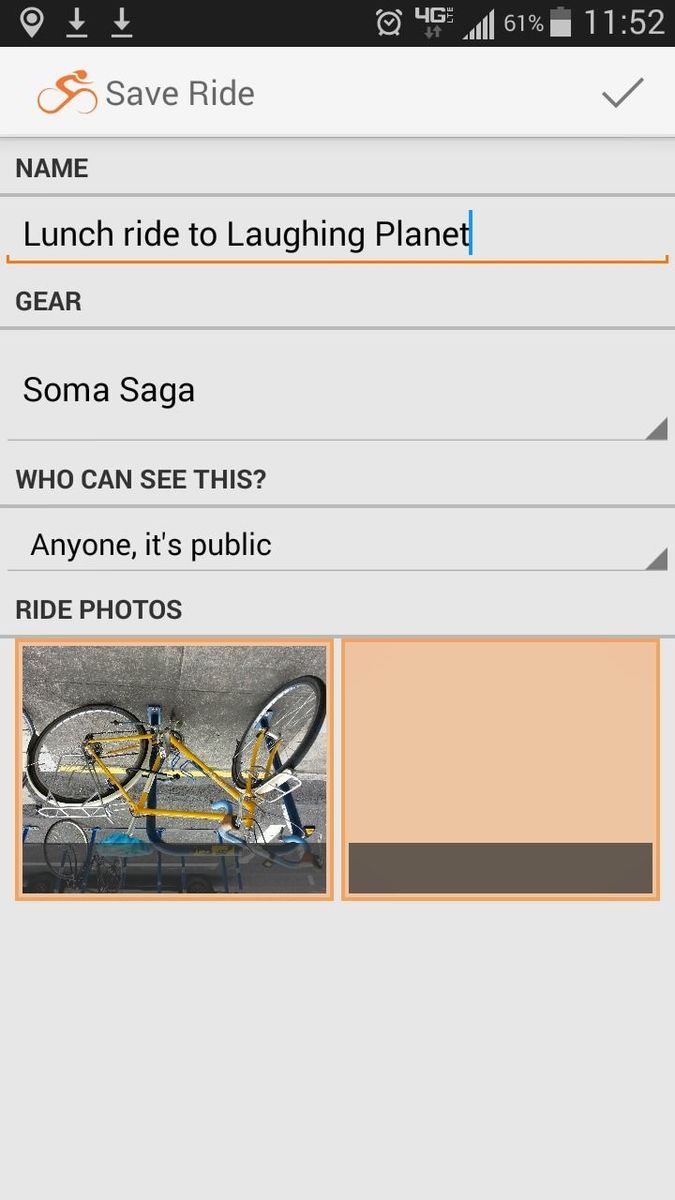
Task: Tap the gear dropdown corner arrow
Action: 656,429
